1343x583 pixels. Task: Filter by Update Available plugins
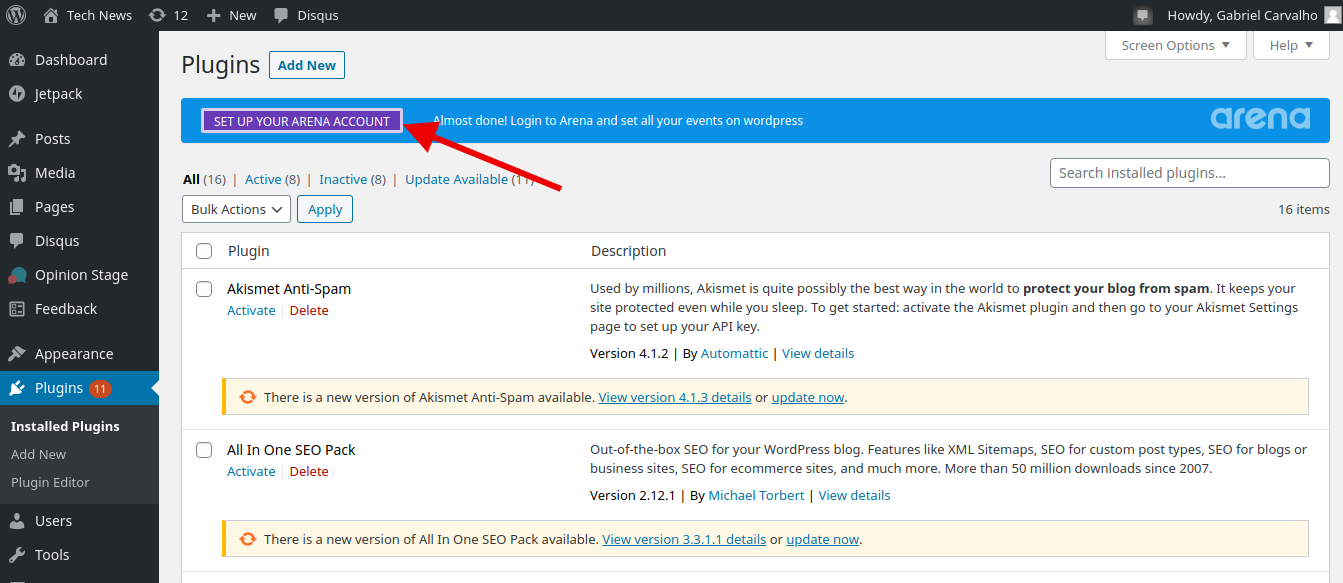pyautogui.click(x=469, y=179)
